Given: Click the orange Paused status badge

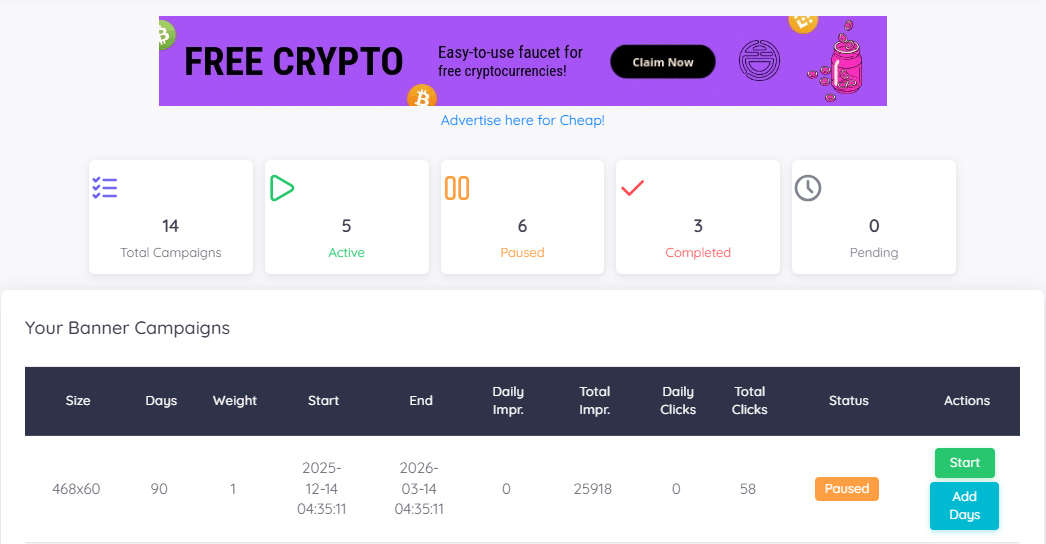Looking at the screenshot, I should pyautogui.click(x=846, y=489).
